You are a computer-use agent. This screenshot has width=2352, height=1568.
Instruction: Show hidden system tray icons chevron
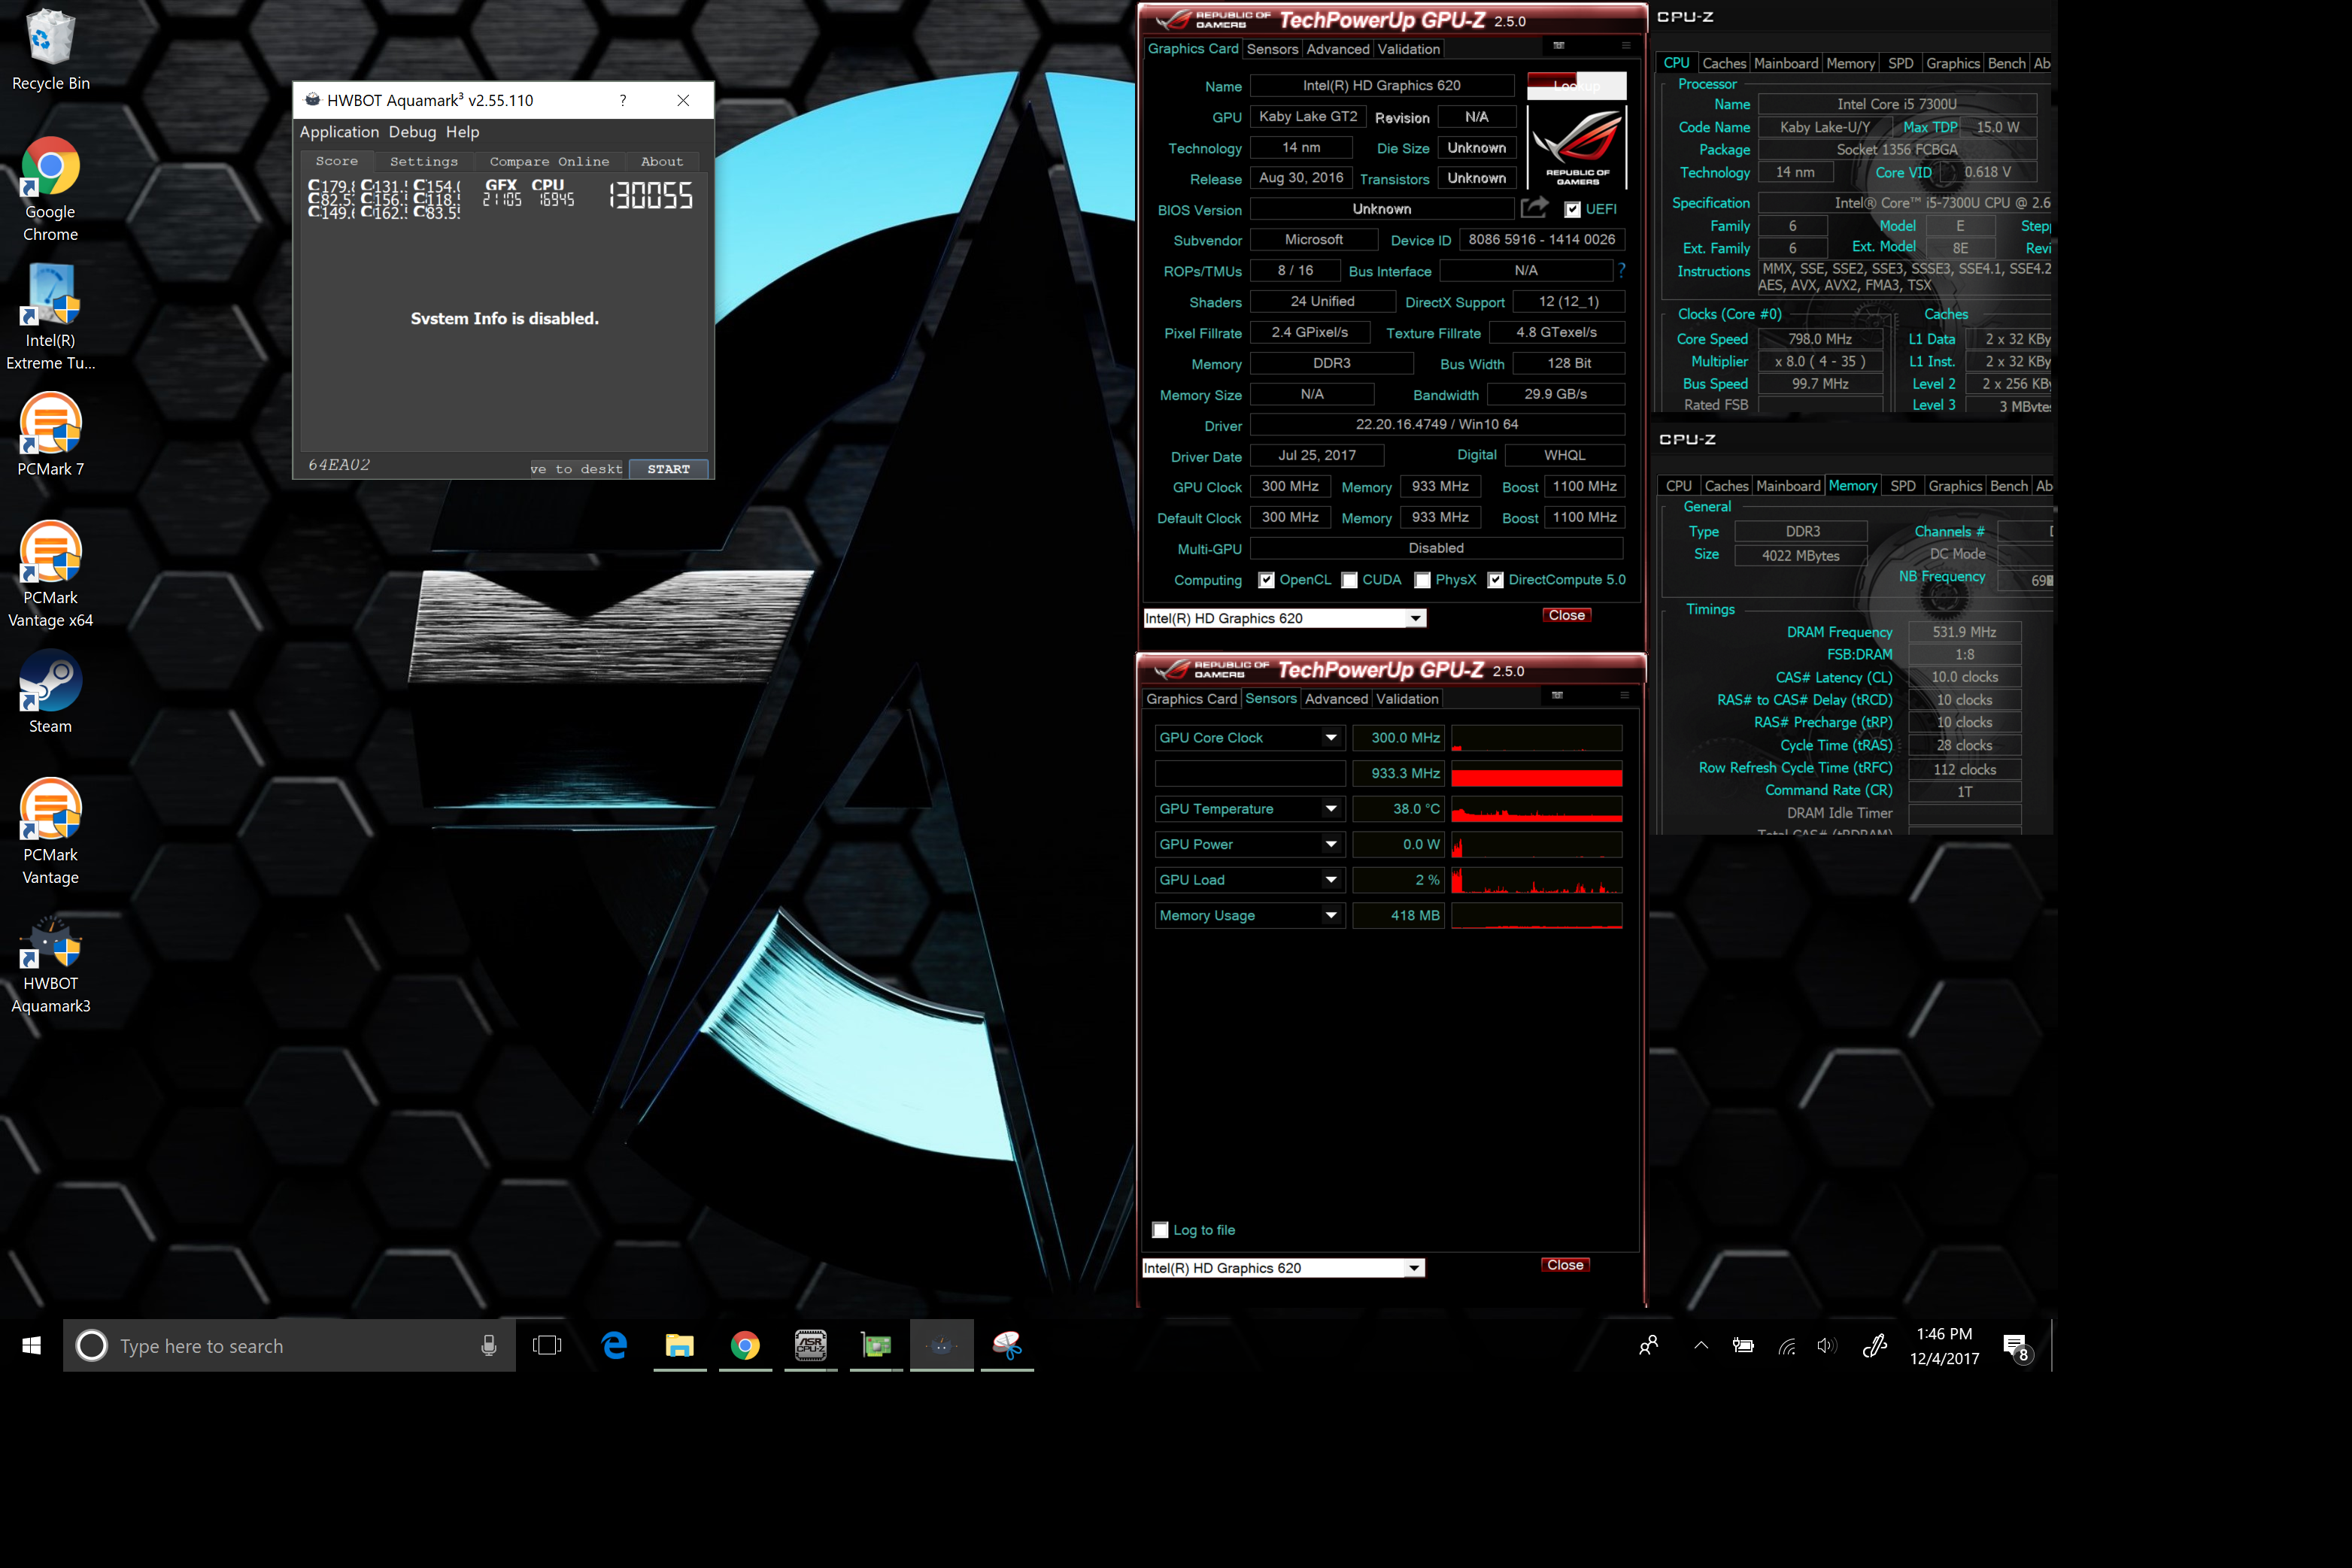point(1701,1346)
